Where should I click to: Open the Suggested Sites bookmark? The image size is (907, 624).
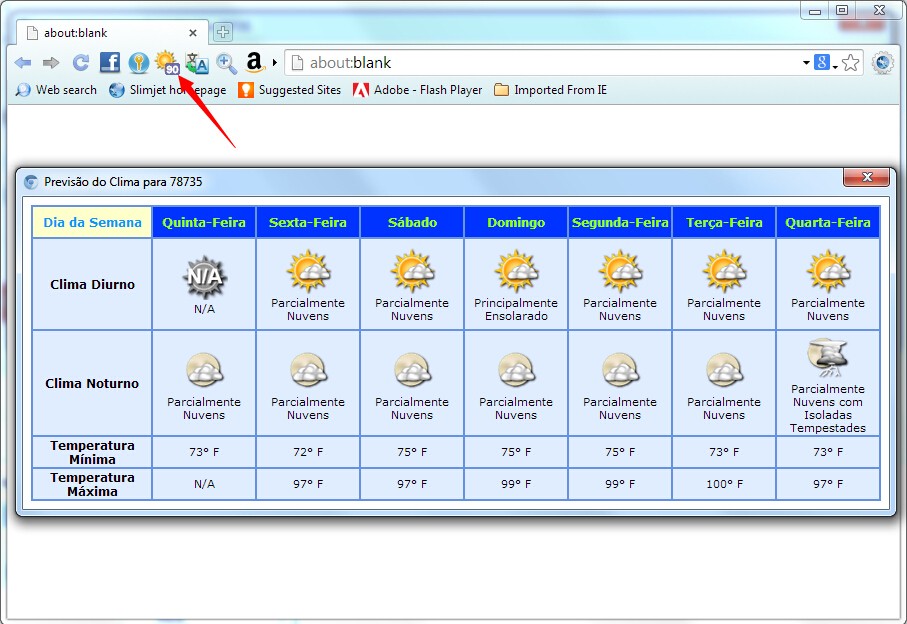pos(290,90)
